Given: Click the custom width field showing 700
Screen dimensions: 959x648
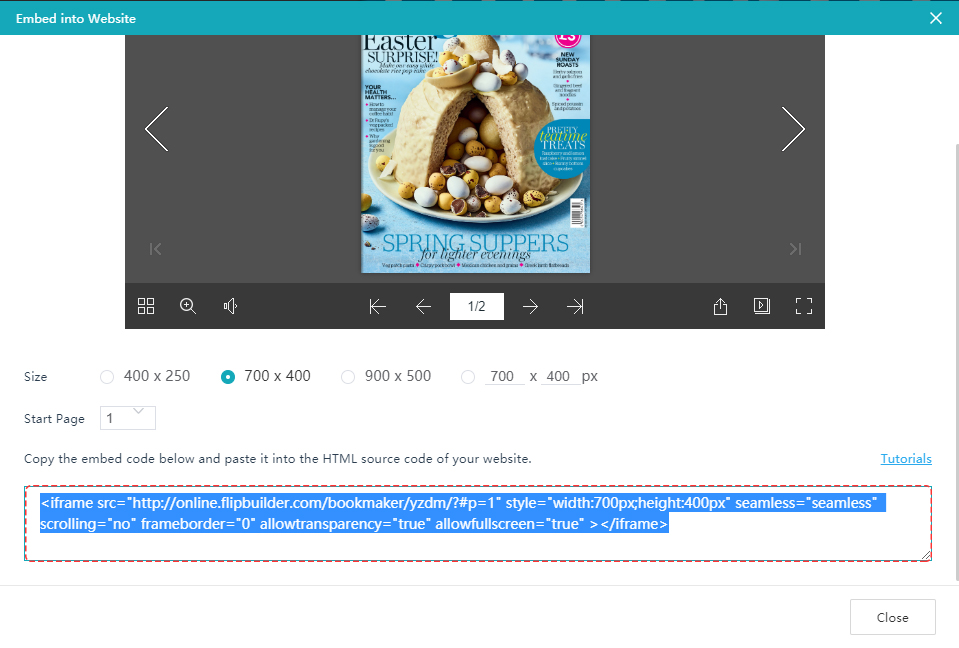Looking at the screenshot, I should (505, 376).
